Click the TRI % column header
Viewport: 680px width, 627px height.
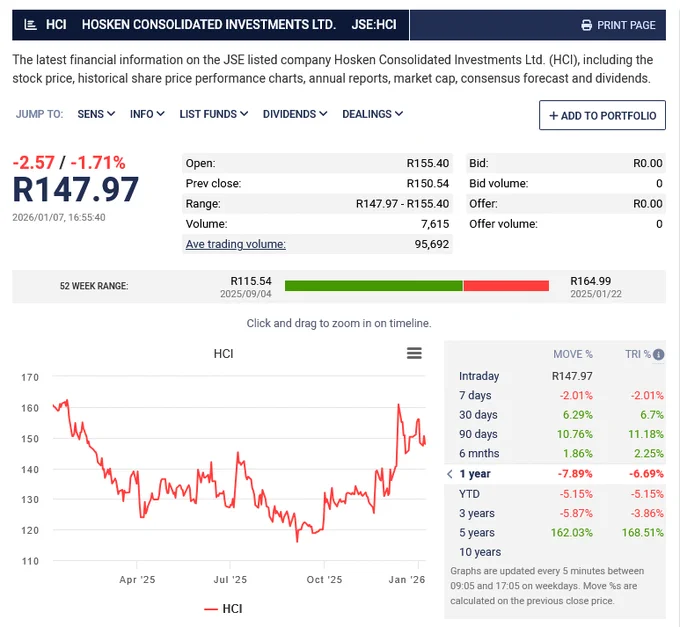(638, 354)
